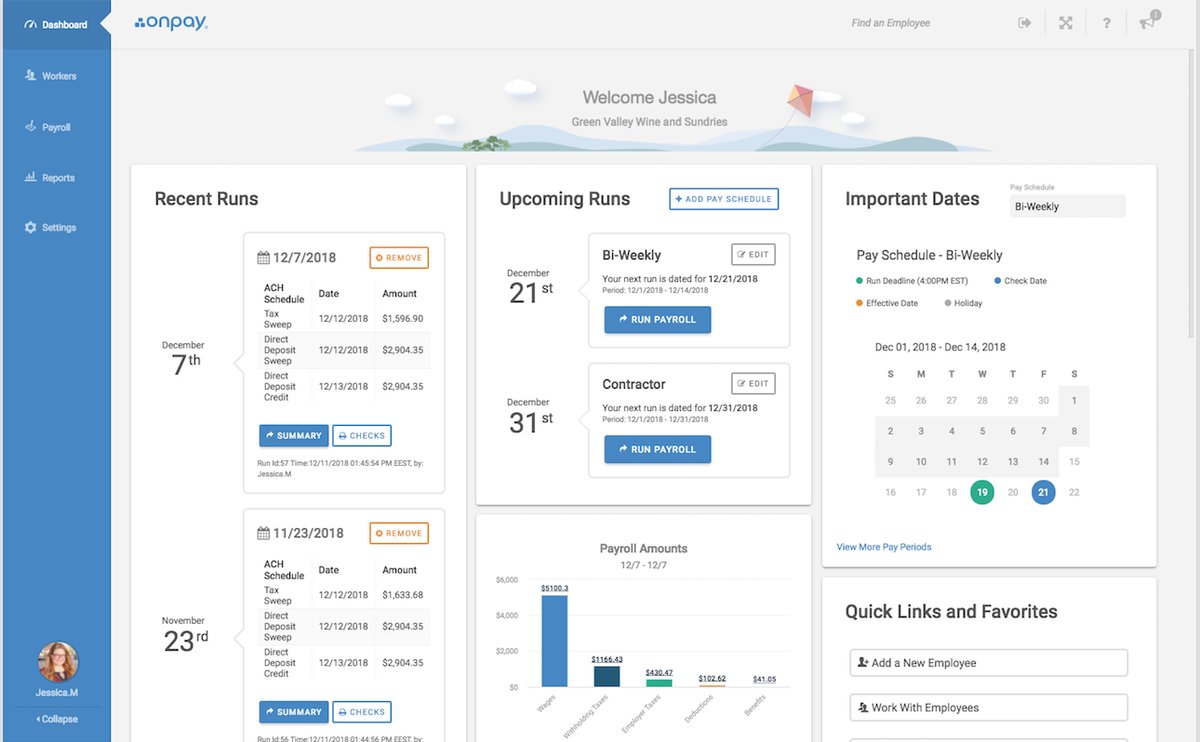Click the blue Check Date legend dot

click(x=997, y=281)
